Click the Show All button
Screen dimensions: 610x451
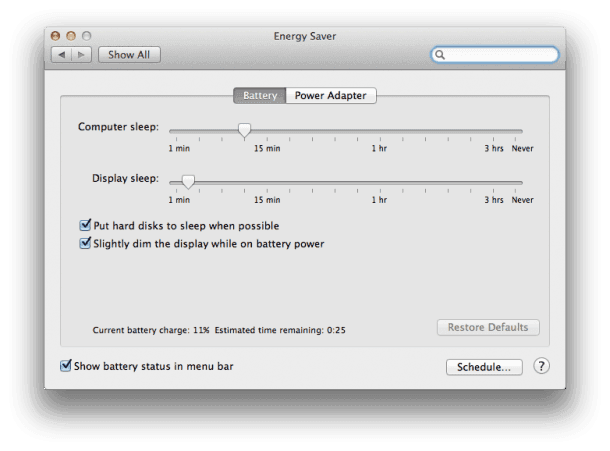(129, 55)
